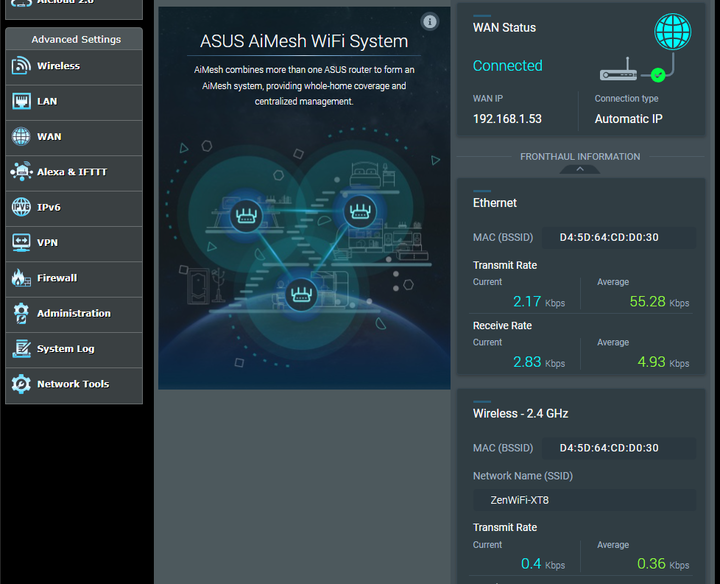
Task: Click the Wireless - 2.4 GHz heading
Action: [520, 414]
